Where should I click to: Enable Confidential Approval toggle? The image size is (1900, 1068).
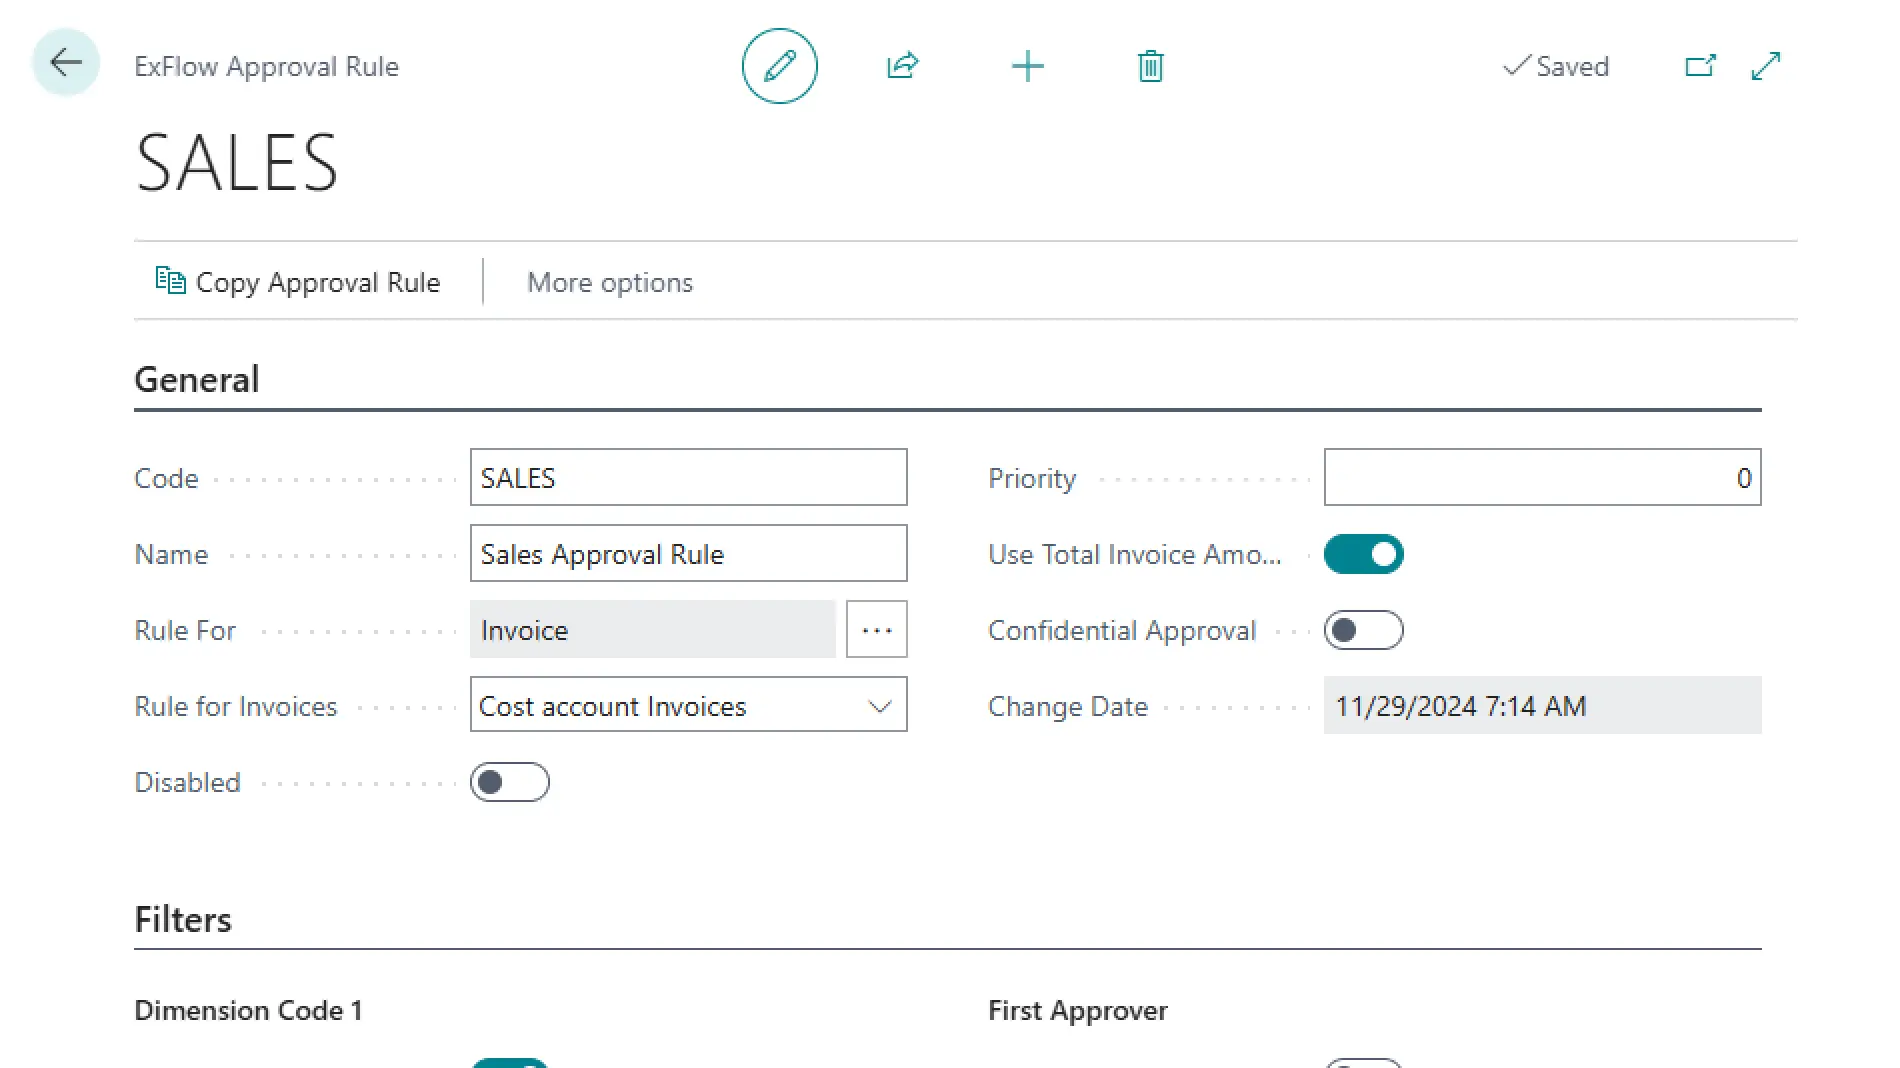tap(1364, 630)
